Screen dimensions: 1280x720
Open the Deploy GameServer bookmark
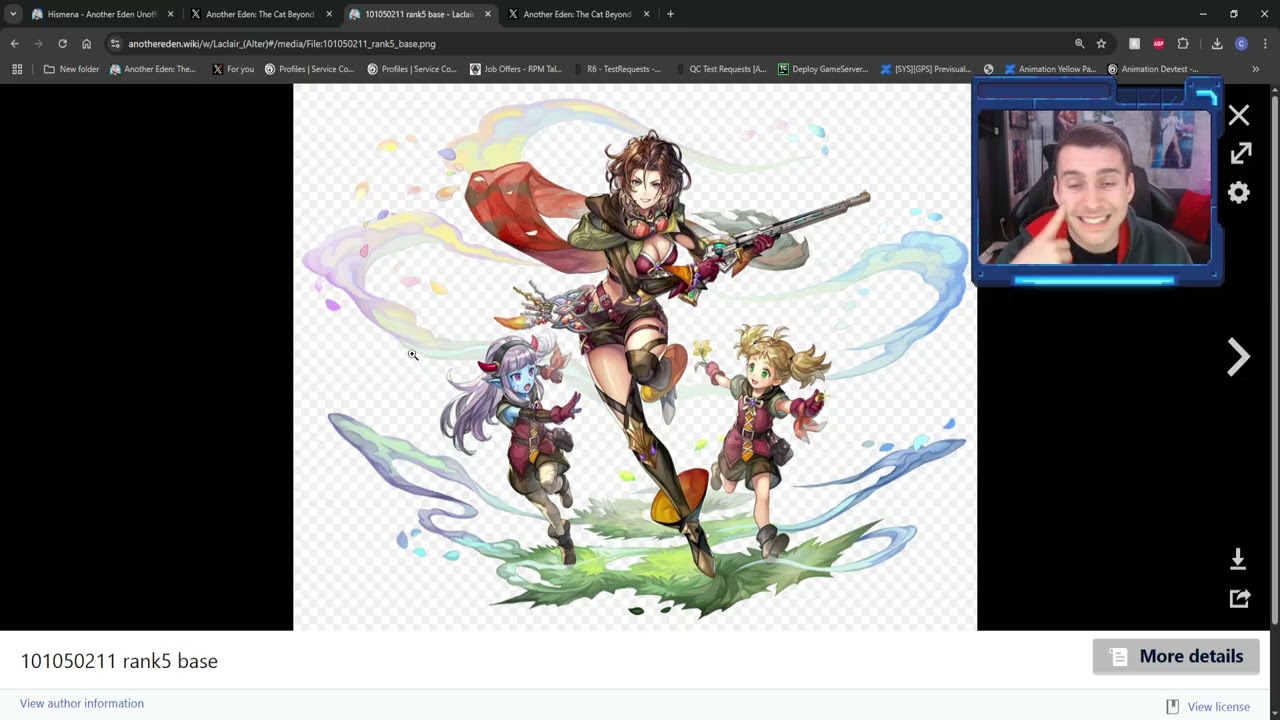pos(823,69)
